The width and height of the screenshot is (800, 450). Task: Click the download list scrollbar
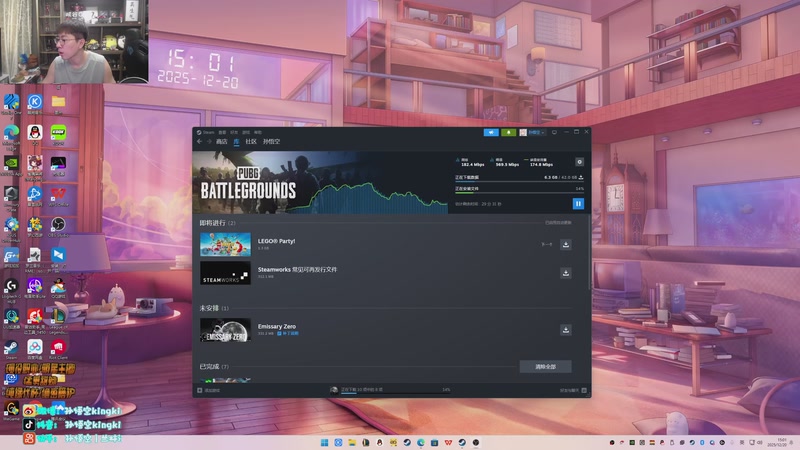coord(589,253)
